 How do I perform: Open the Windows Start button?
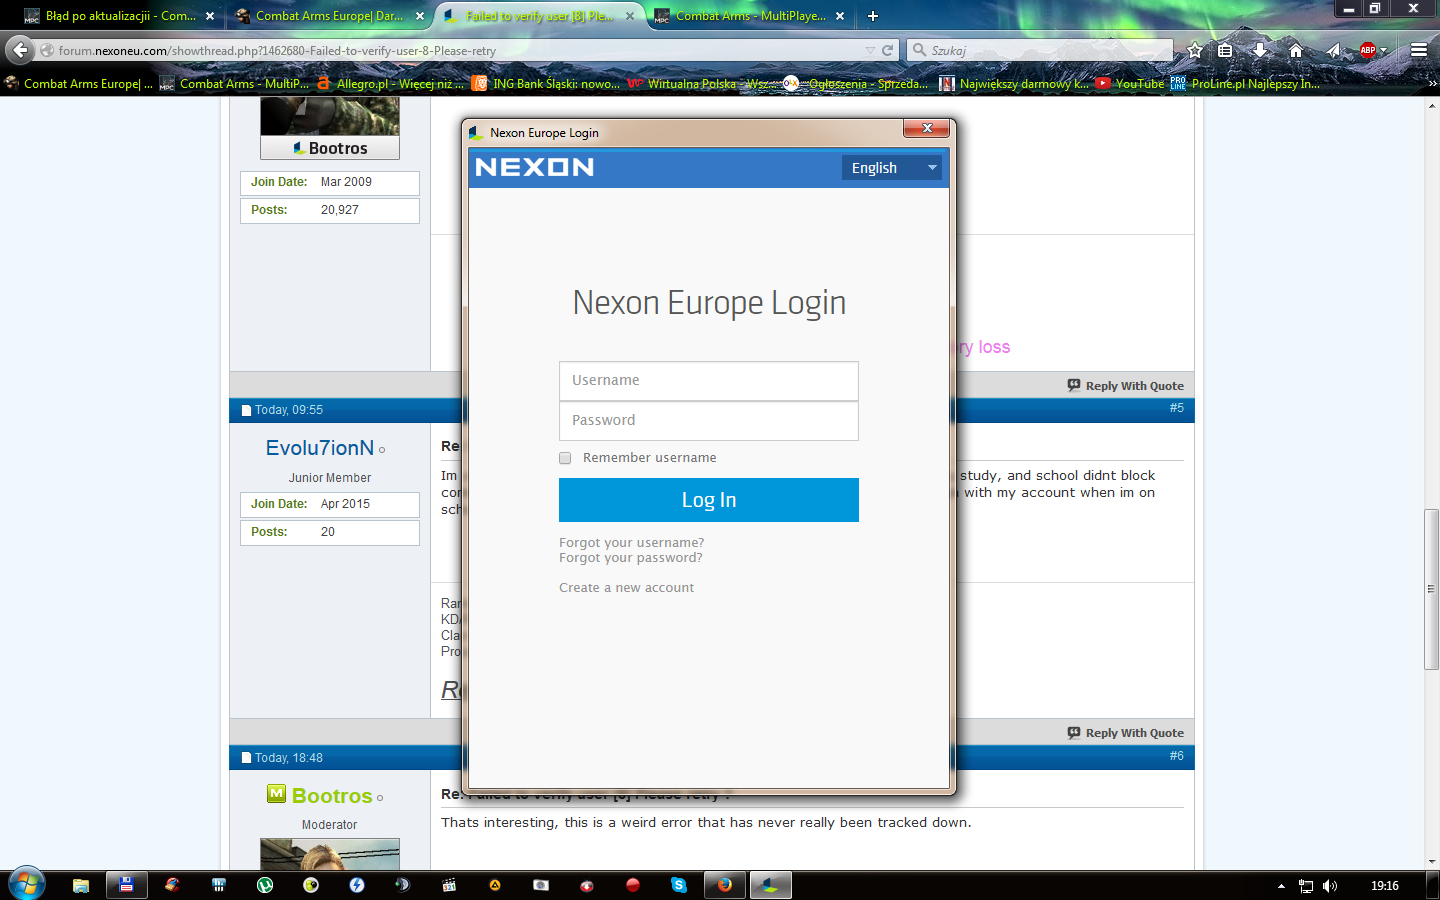(x=27, y=885)
